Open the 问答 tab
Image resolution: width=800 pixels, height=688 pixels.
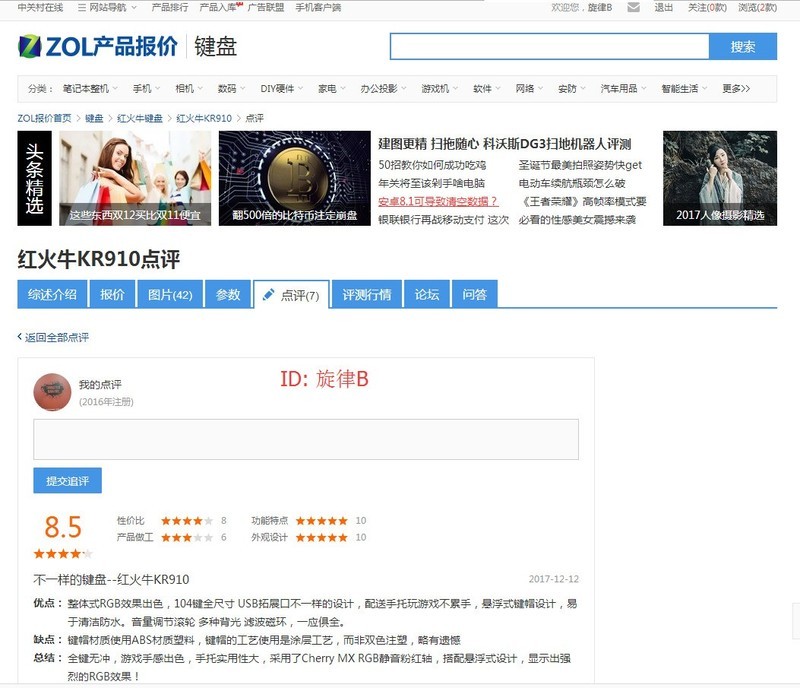pos(474,294)
